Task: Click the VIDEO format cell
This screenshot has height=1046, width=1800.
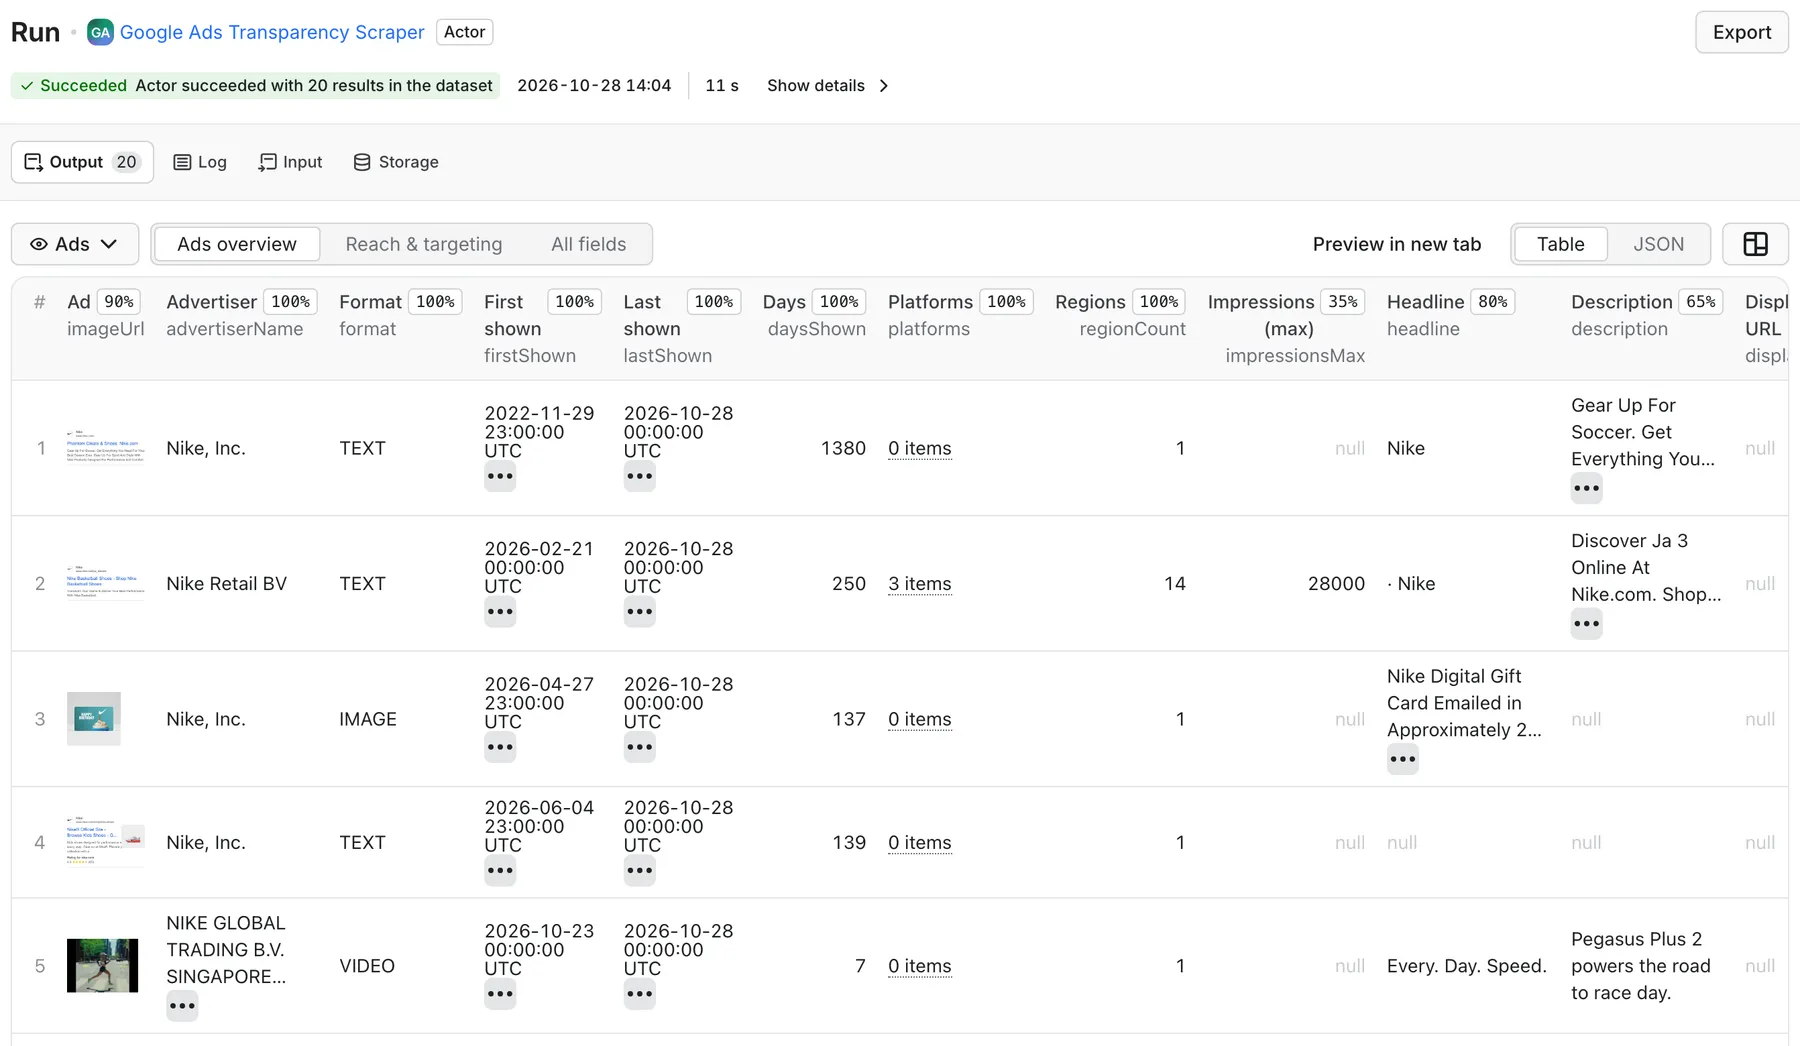Action: tap(367, 966)
